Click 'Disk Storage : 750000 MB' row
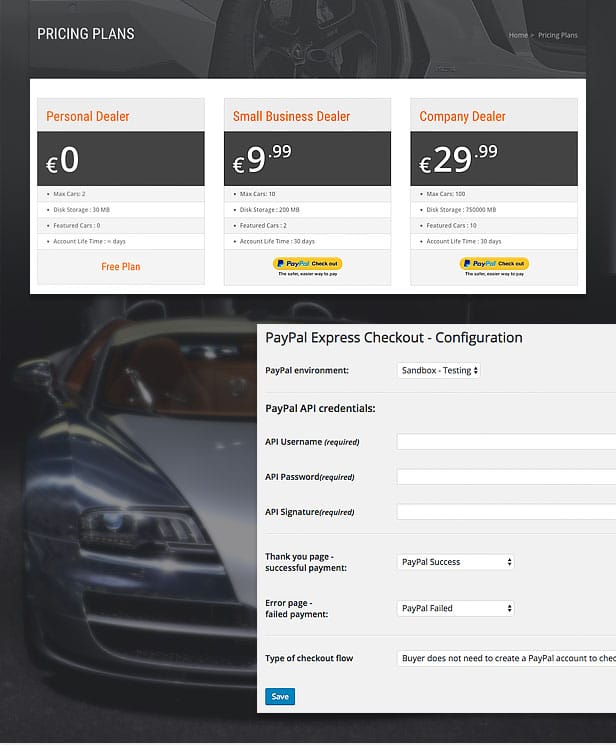Image resolution: width=616 pixels, height=746 pixels. point(494,210)
